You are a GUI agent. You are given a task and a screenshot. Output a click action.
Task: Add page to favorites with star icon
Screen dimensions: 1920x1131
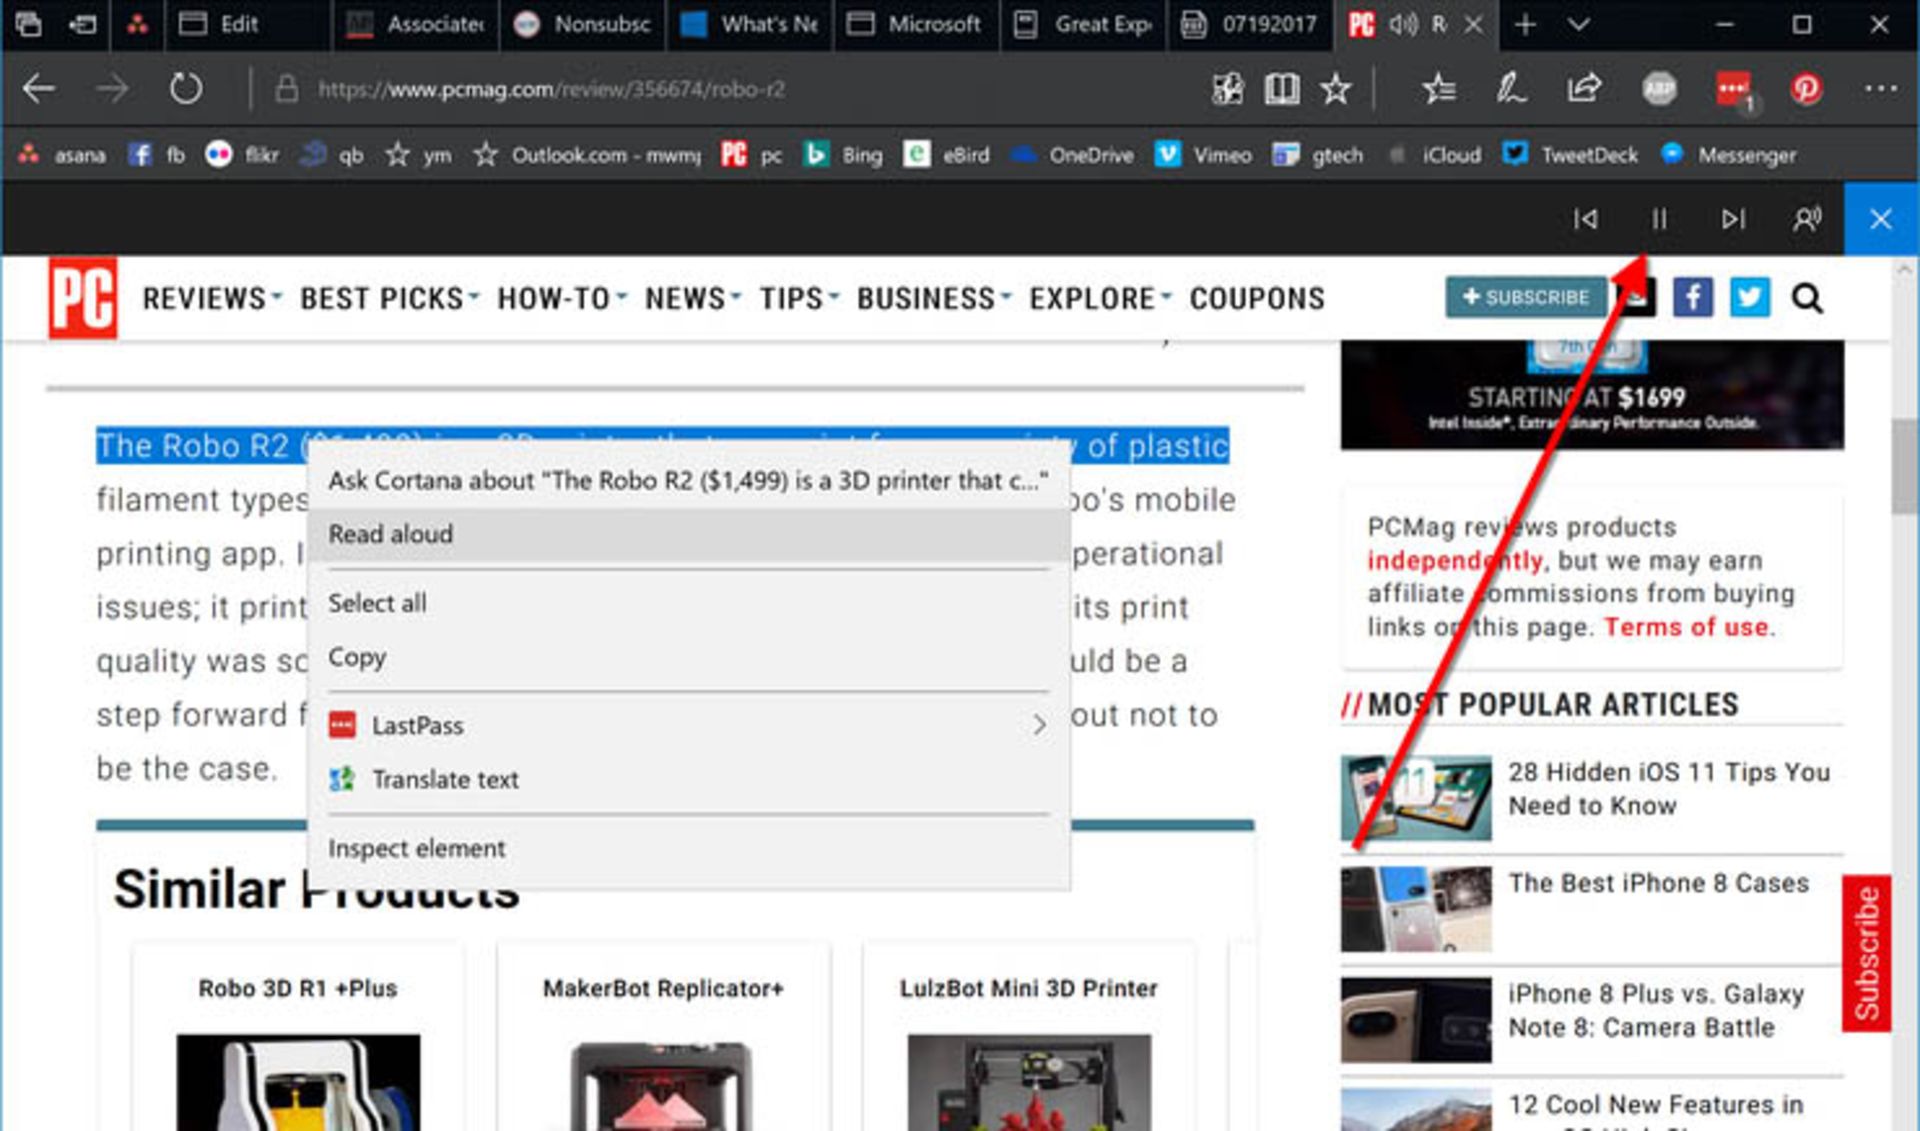(x=1336, y=89)
